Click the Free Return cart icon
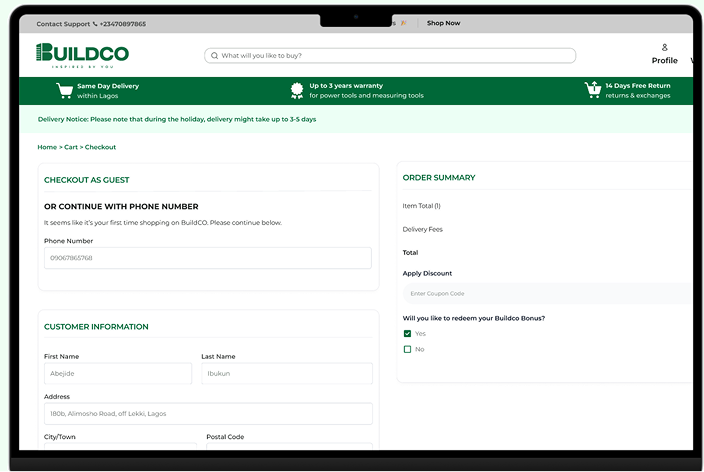The image size is (704, 472). (592, 91)
